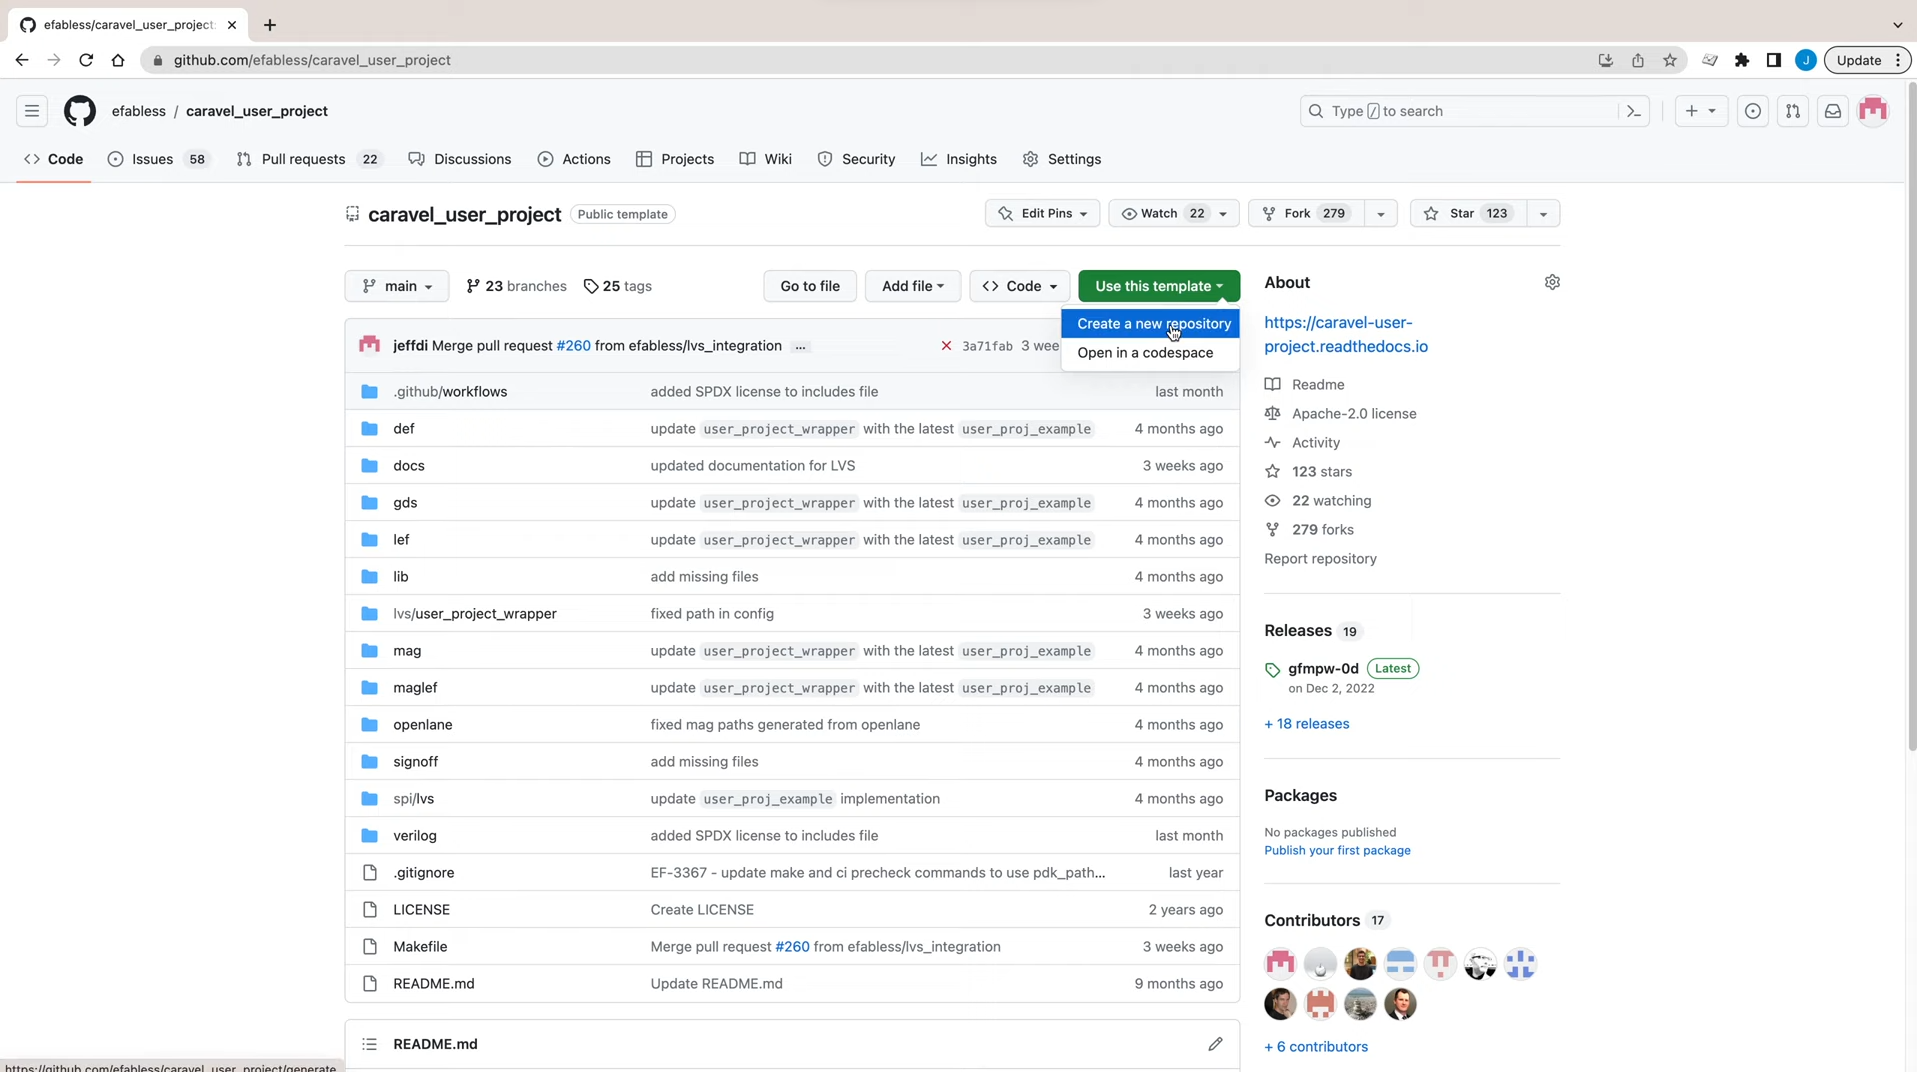Open the Edit Pins dropdown
Screen dimensions: 1917x1072
point(1042,213)
